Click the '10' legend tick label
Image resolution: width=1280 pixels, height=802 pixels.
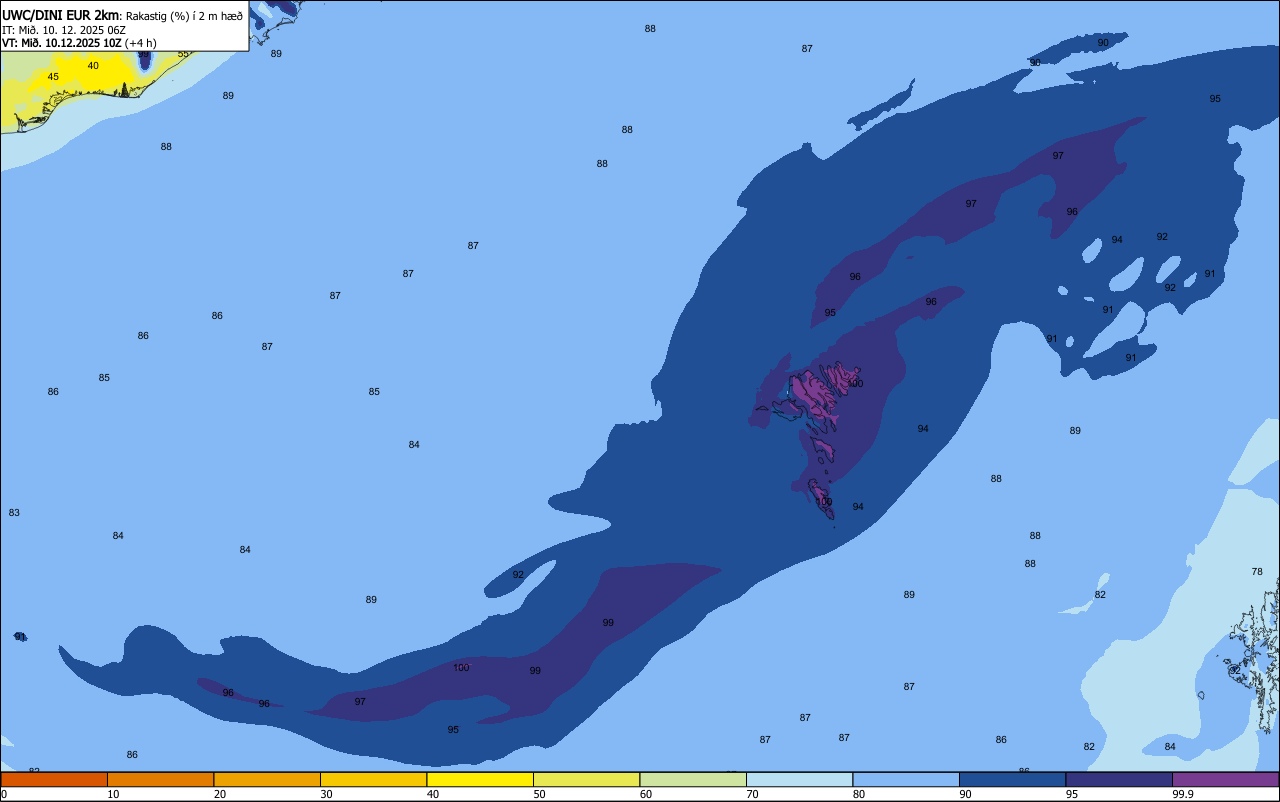click(x=113, y=794)
